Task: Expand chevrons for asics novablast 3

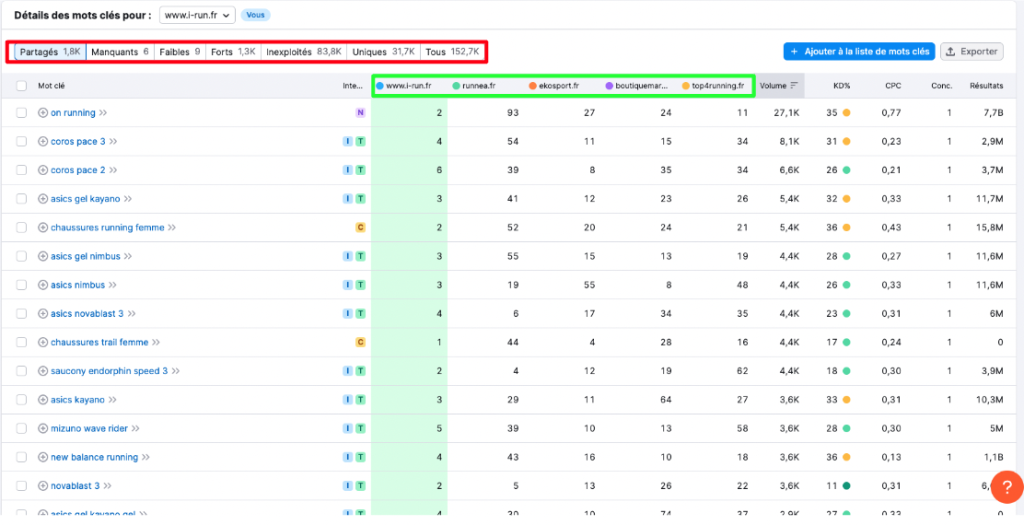Action: [131, 314]
